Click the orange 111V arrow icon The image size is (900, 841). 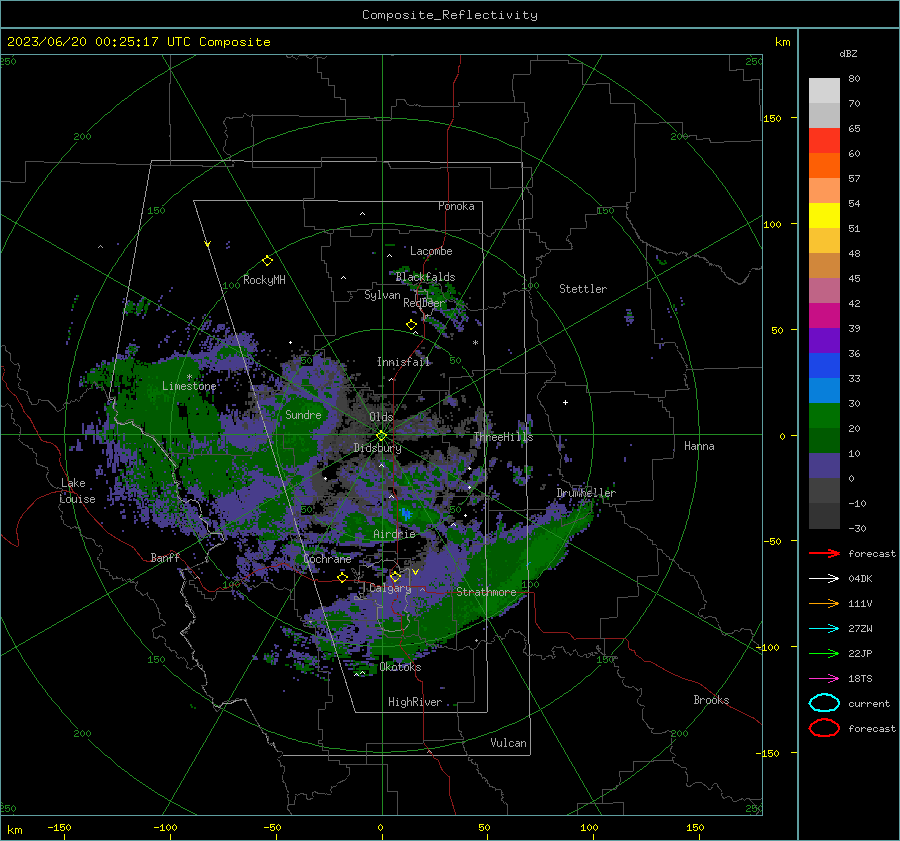[x=824, y=603]
